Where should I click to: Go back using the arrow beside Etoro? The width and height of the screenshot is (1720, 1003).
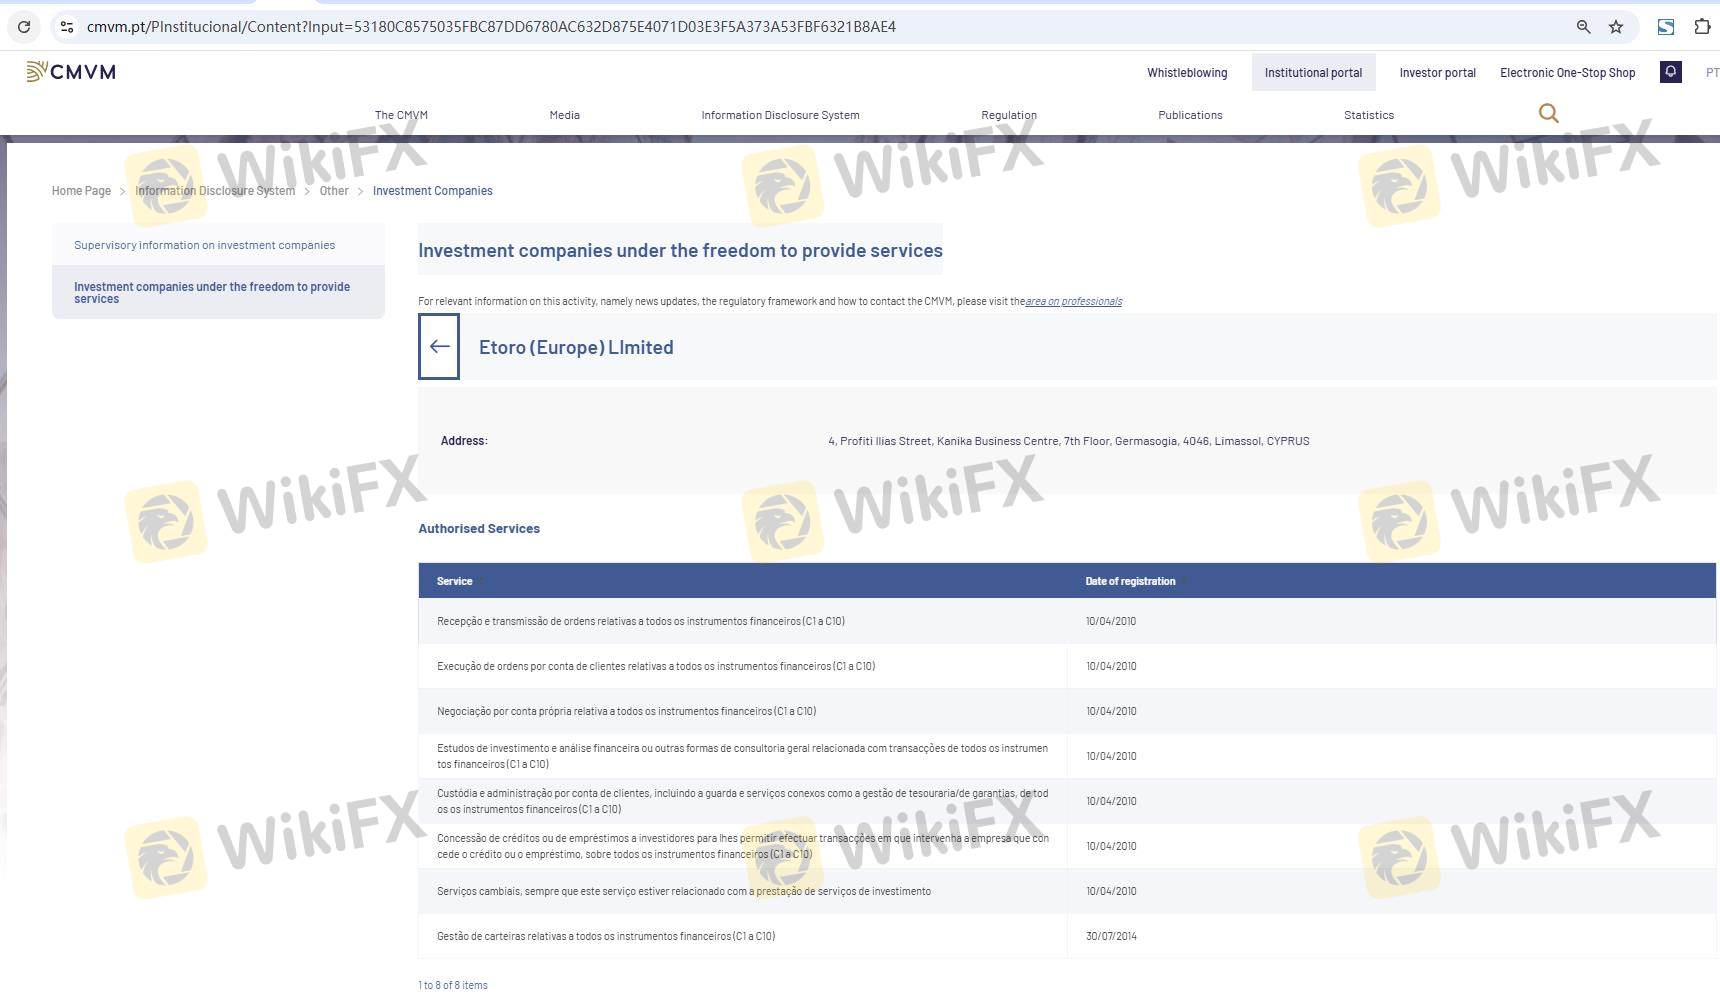[439, 347]
